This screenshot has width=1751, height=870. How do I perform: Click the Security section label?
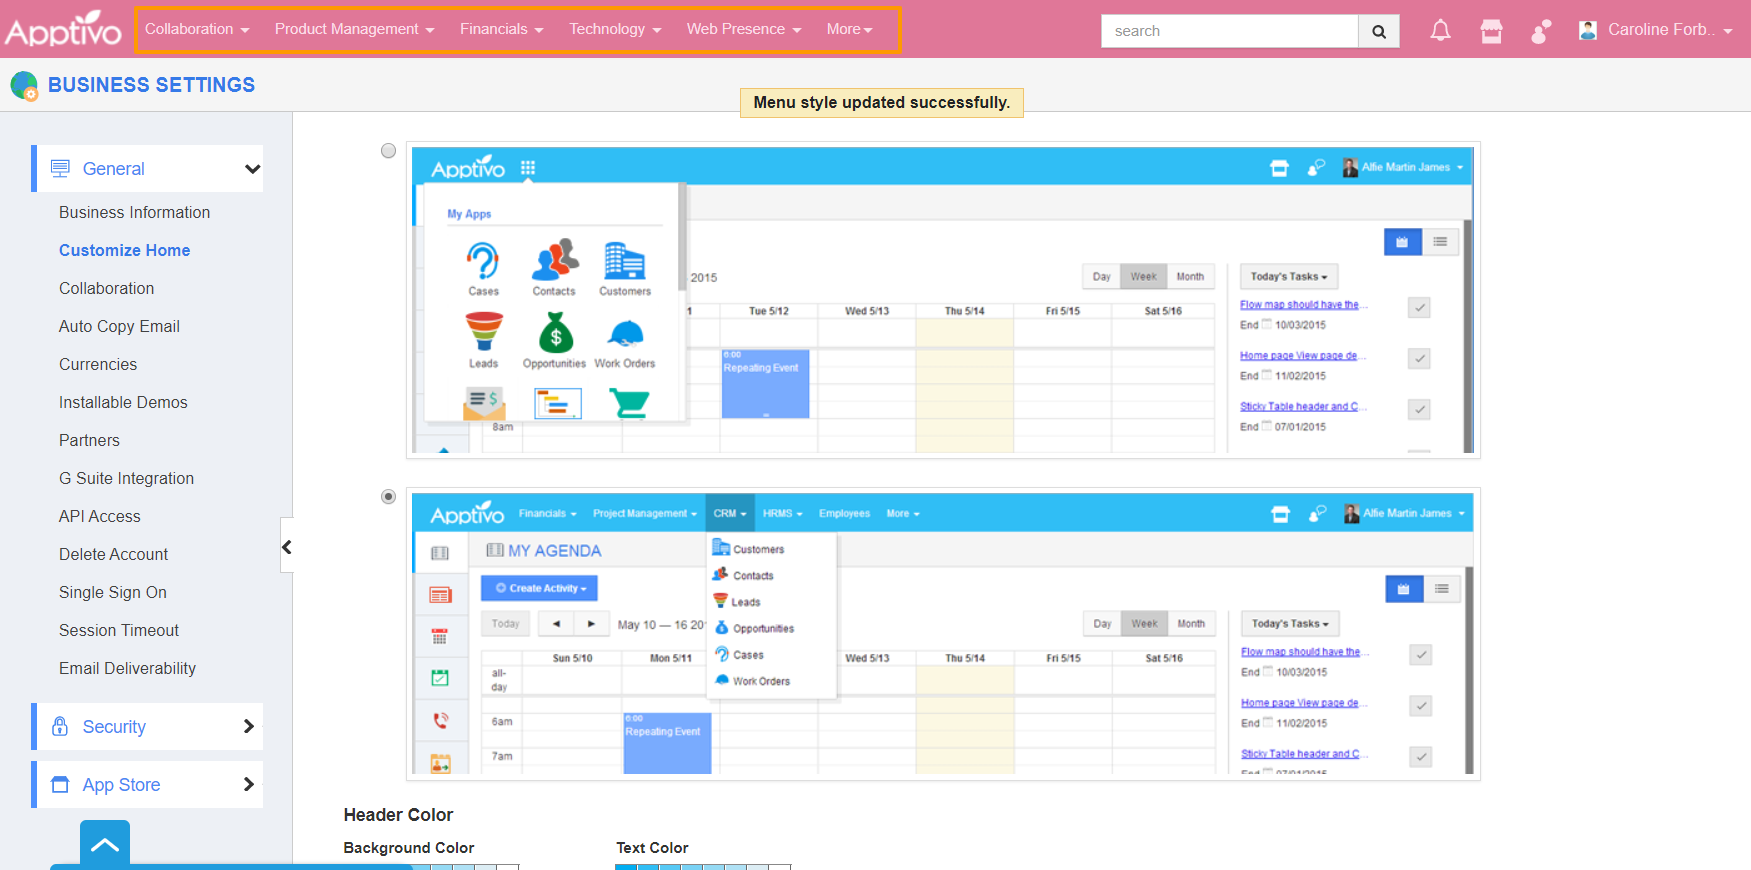(x=114, y=727)
